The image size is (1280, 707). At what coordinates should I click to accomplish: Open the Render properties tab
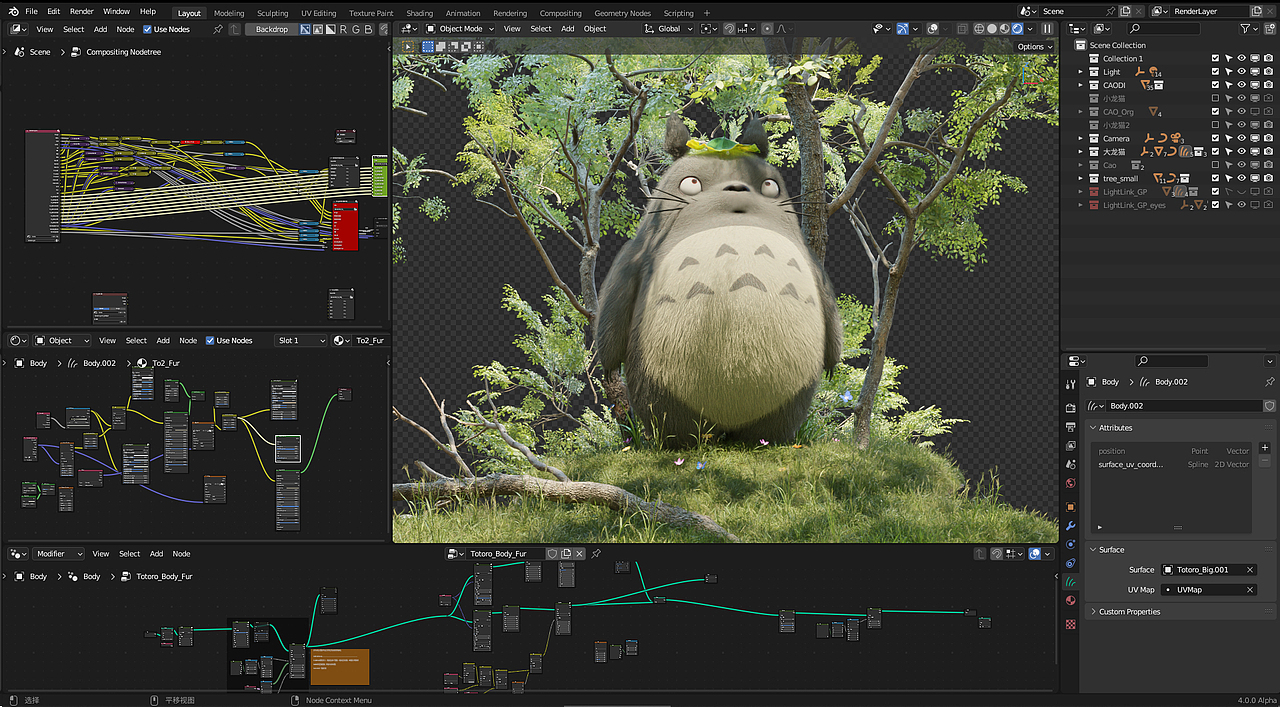[1071, 409]
